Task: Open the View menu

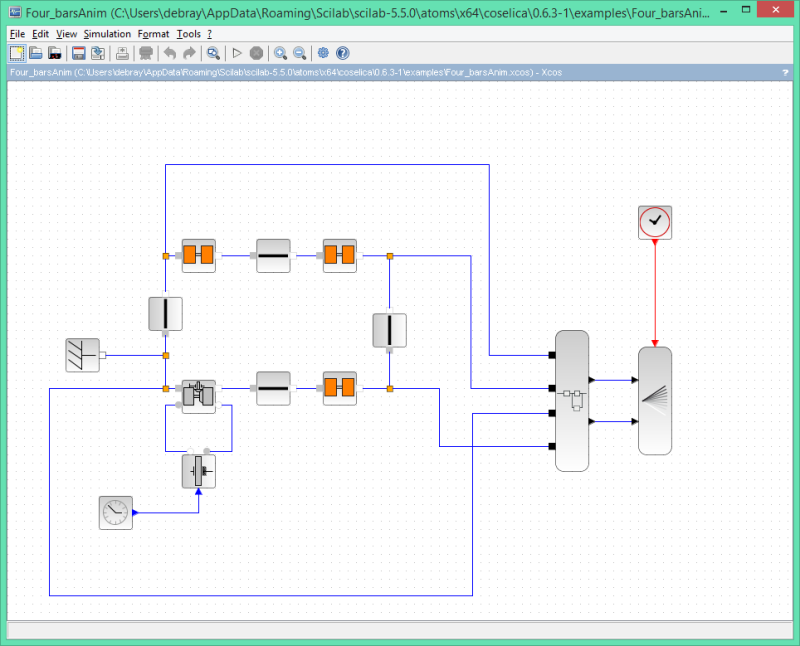Action: (66, 34)
